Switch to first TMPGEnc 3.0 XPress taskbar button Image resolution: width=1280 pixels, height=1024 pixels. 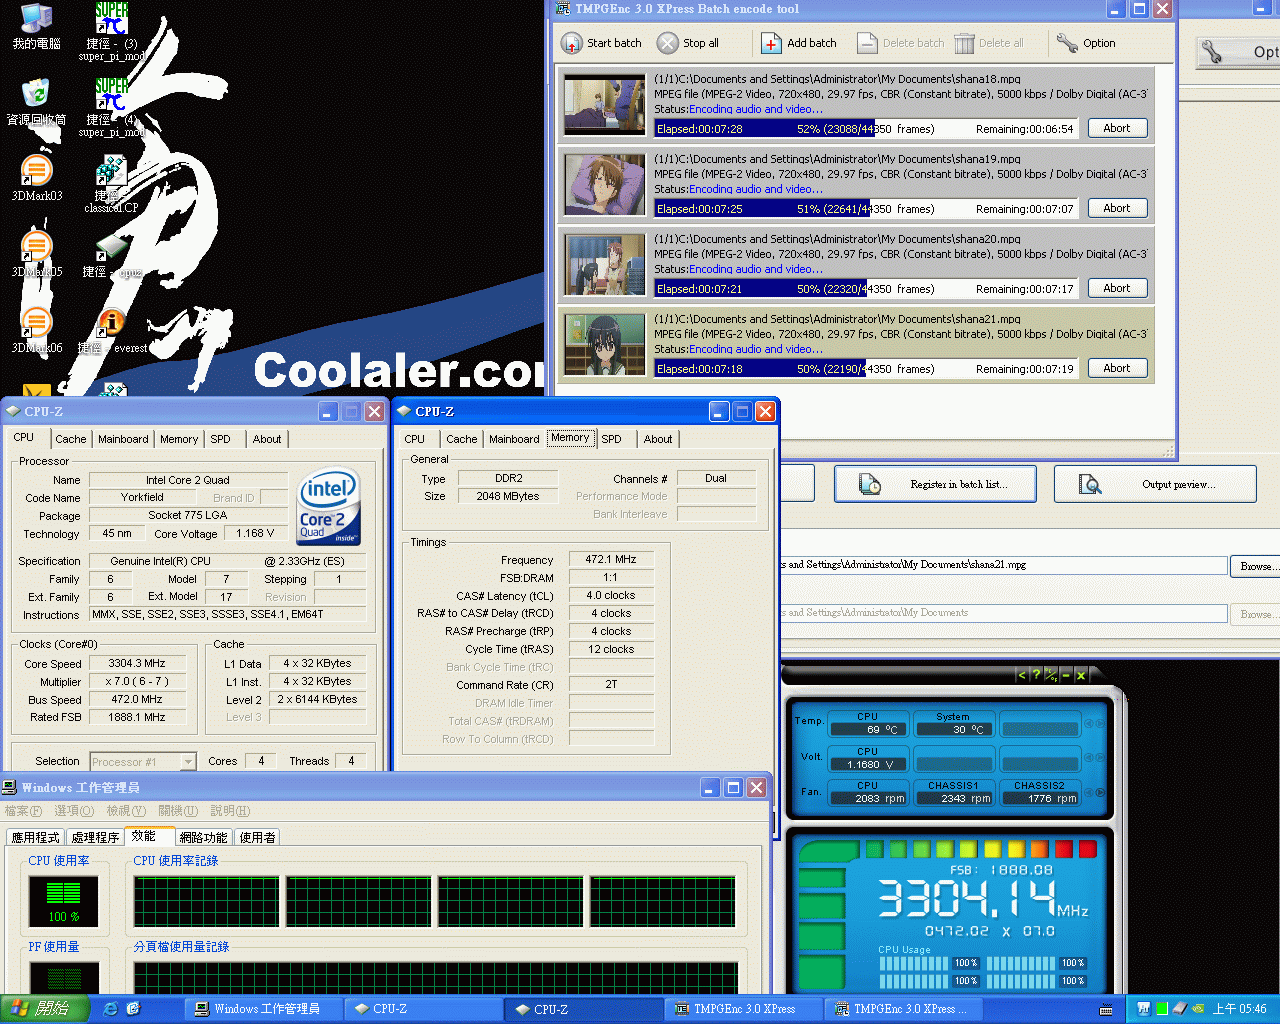coord(745,1009)
